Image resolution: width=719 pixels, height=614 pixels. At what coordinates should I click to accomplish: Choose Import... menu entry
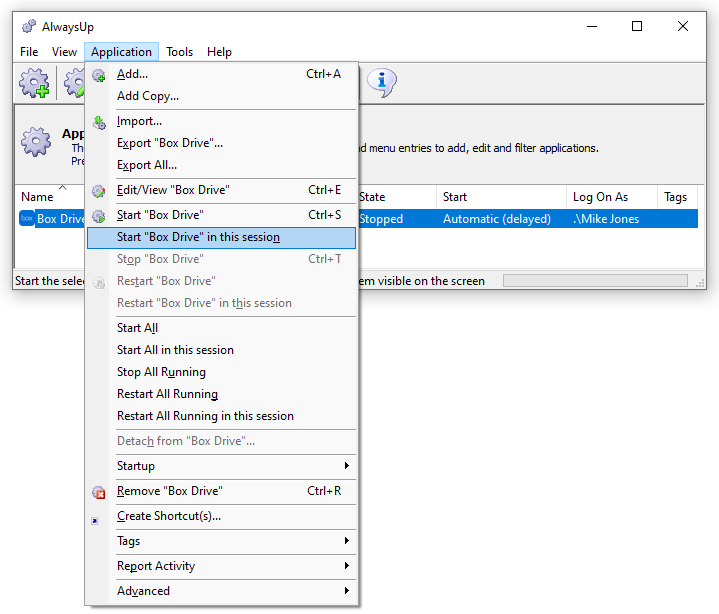point(221,122)
